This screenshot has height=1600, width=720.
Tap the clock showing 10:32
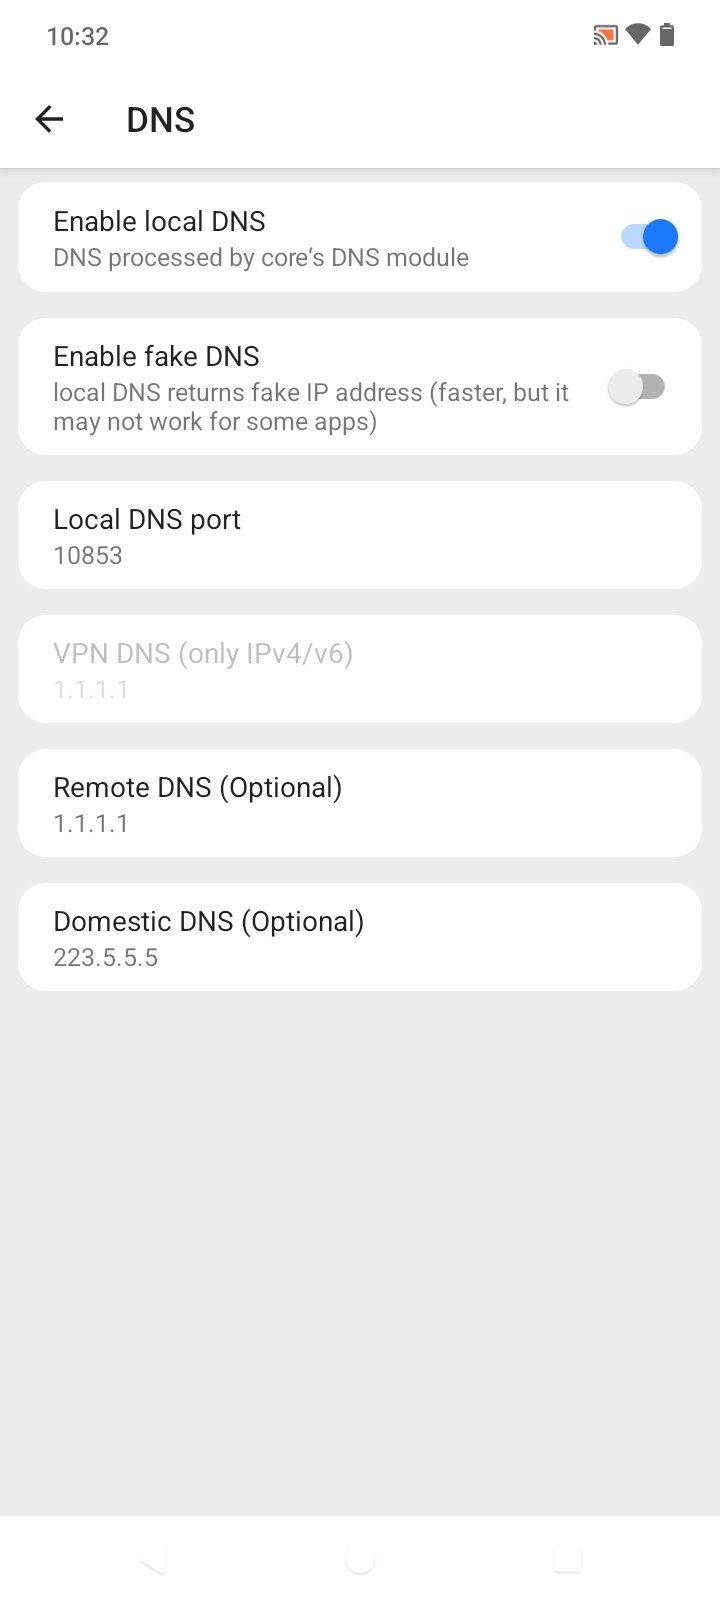77,36
